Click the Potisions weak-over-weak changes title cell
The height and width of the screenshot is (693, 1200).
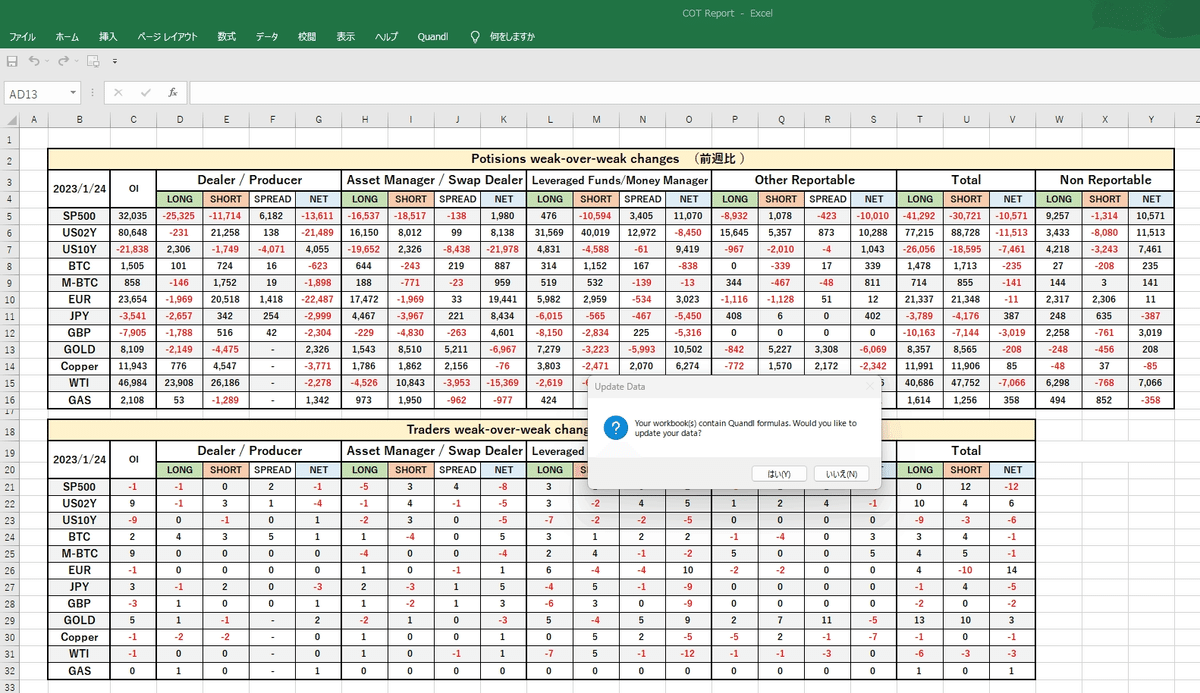610,158
